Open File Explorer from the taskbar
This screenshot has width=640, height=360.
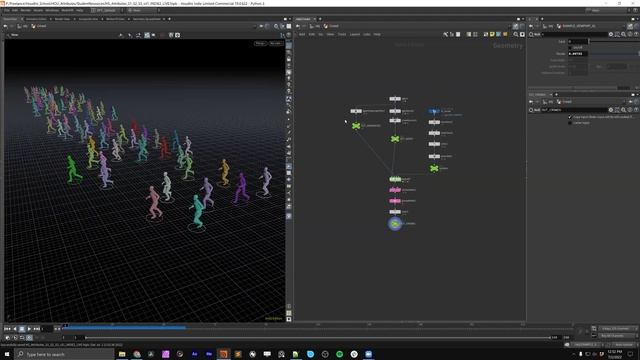122,354
